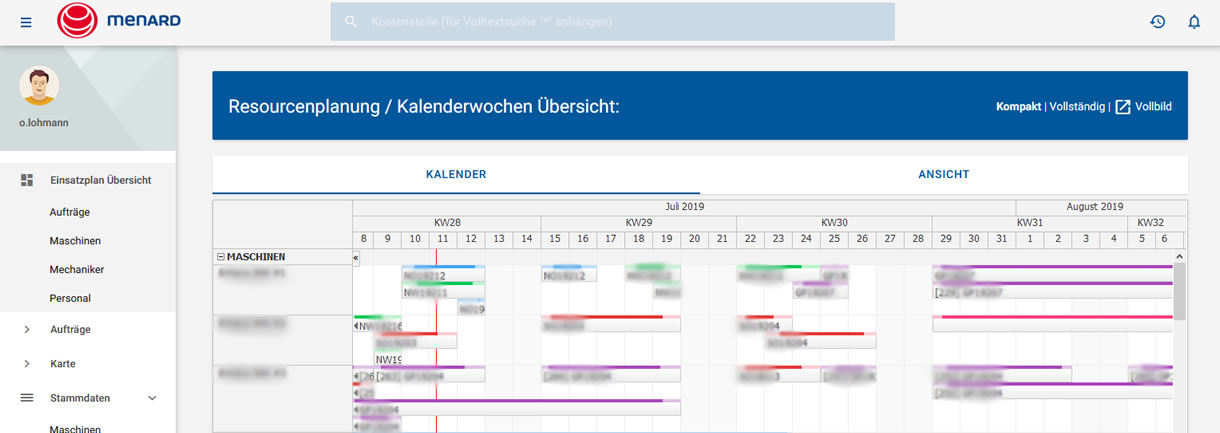Image resolution: width=1220 pixels, height=433 pixels.
Task: Switch to Vollständig view
Action: pyautogui.click(x=1077, y=106)
